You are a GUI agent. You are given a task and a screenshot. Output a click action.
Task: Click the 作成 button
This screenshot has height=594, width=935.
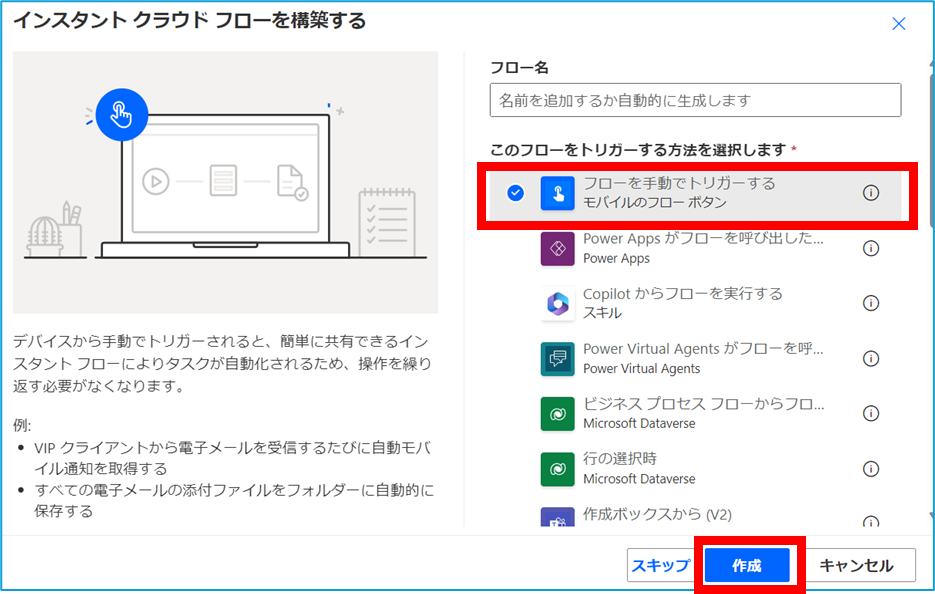pos(747,565)
